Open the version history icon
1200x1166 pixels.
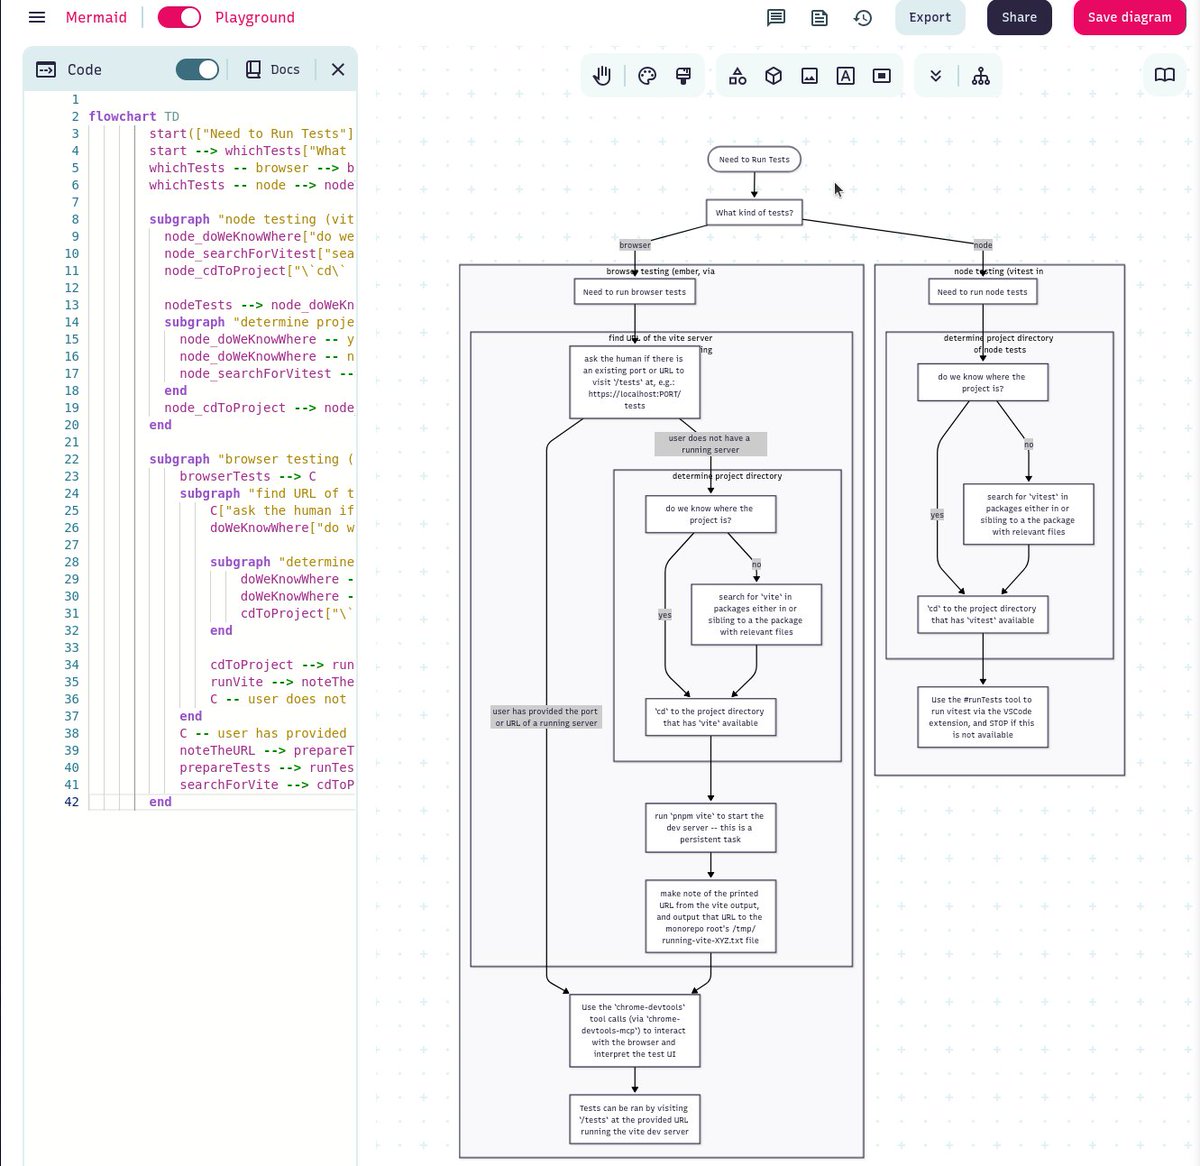[862, 17]
